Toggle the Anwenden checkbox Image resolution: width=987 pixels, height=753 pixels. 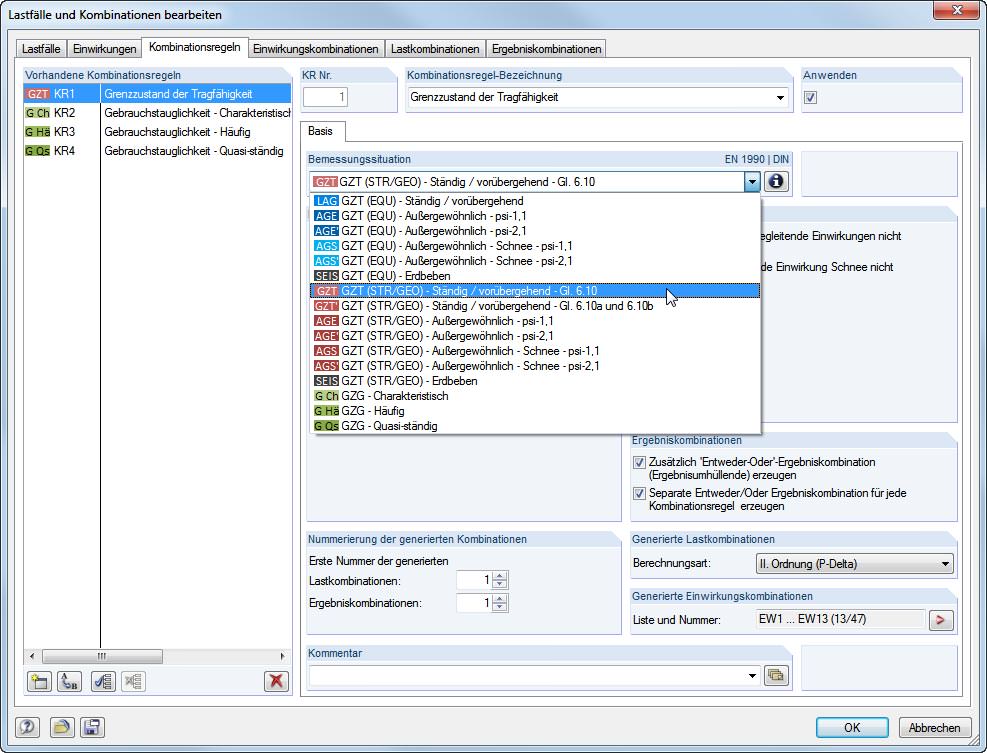click(810, 97)
